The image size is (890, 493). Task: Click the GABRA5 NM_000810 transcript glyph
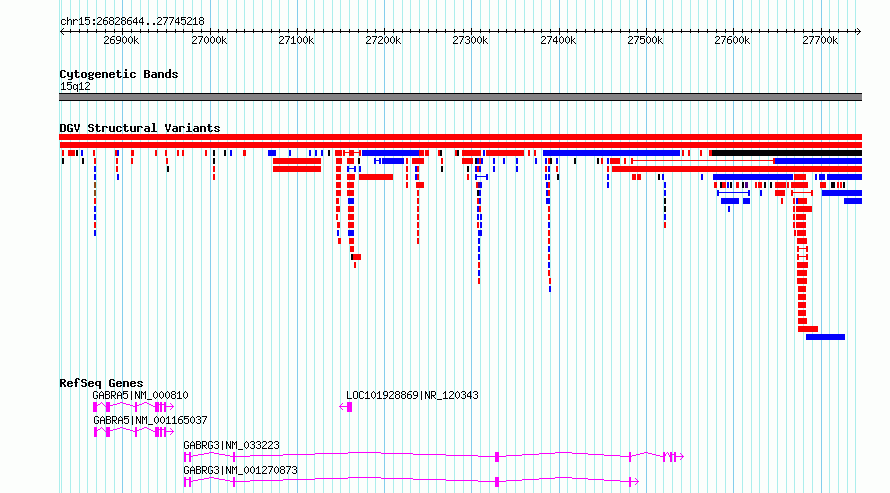[133, 407]
